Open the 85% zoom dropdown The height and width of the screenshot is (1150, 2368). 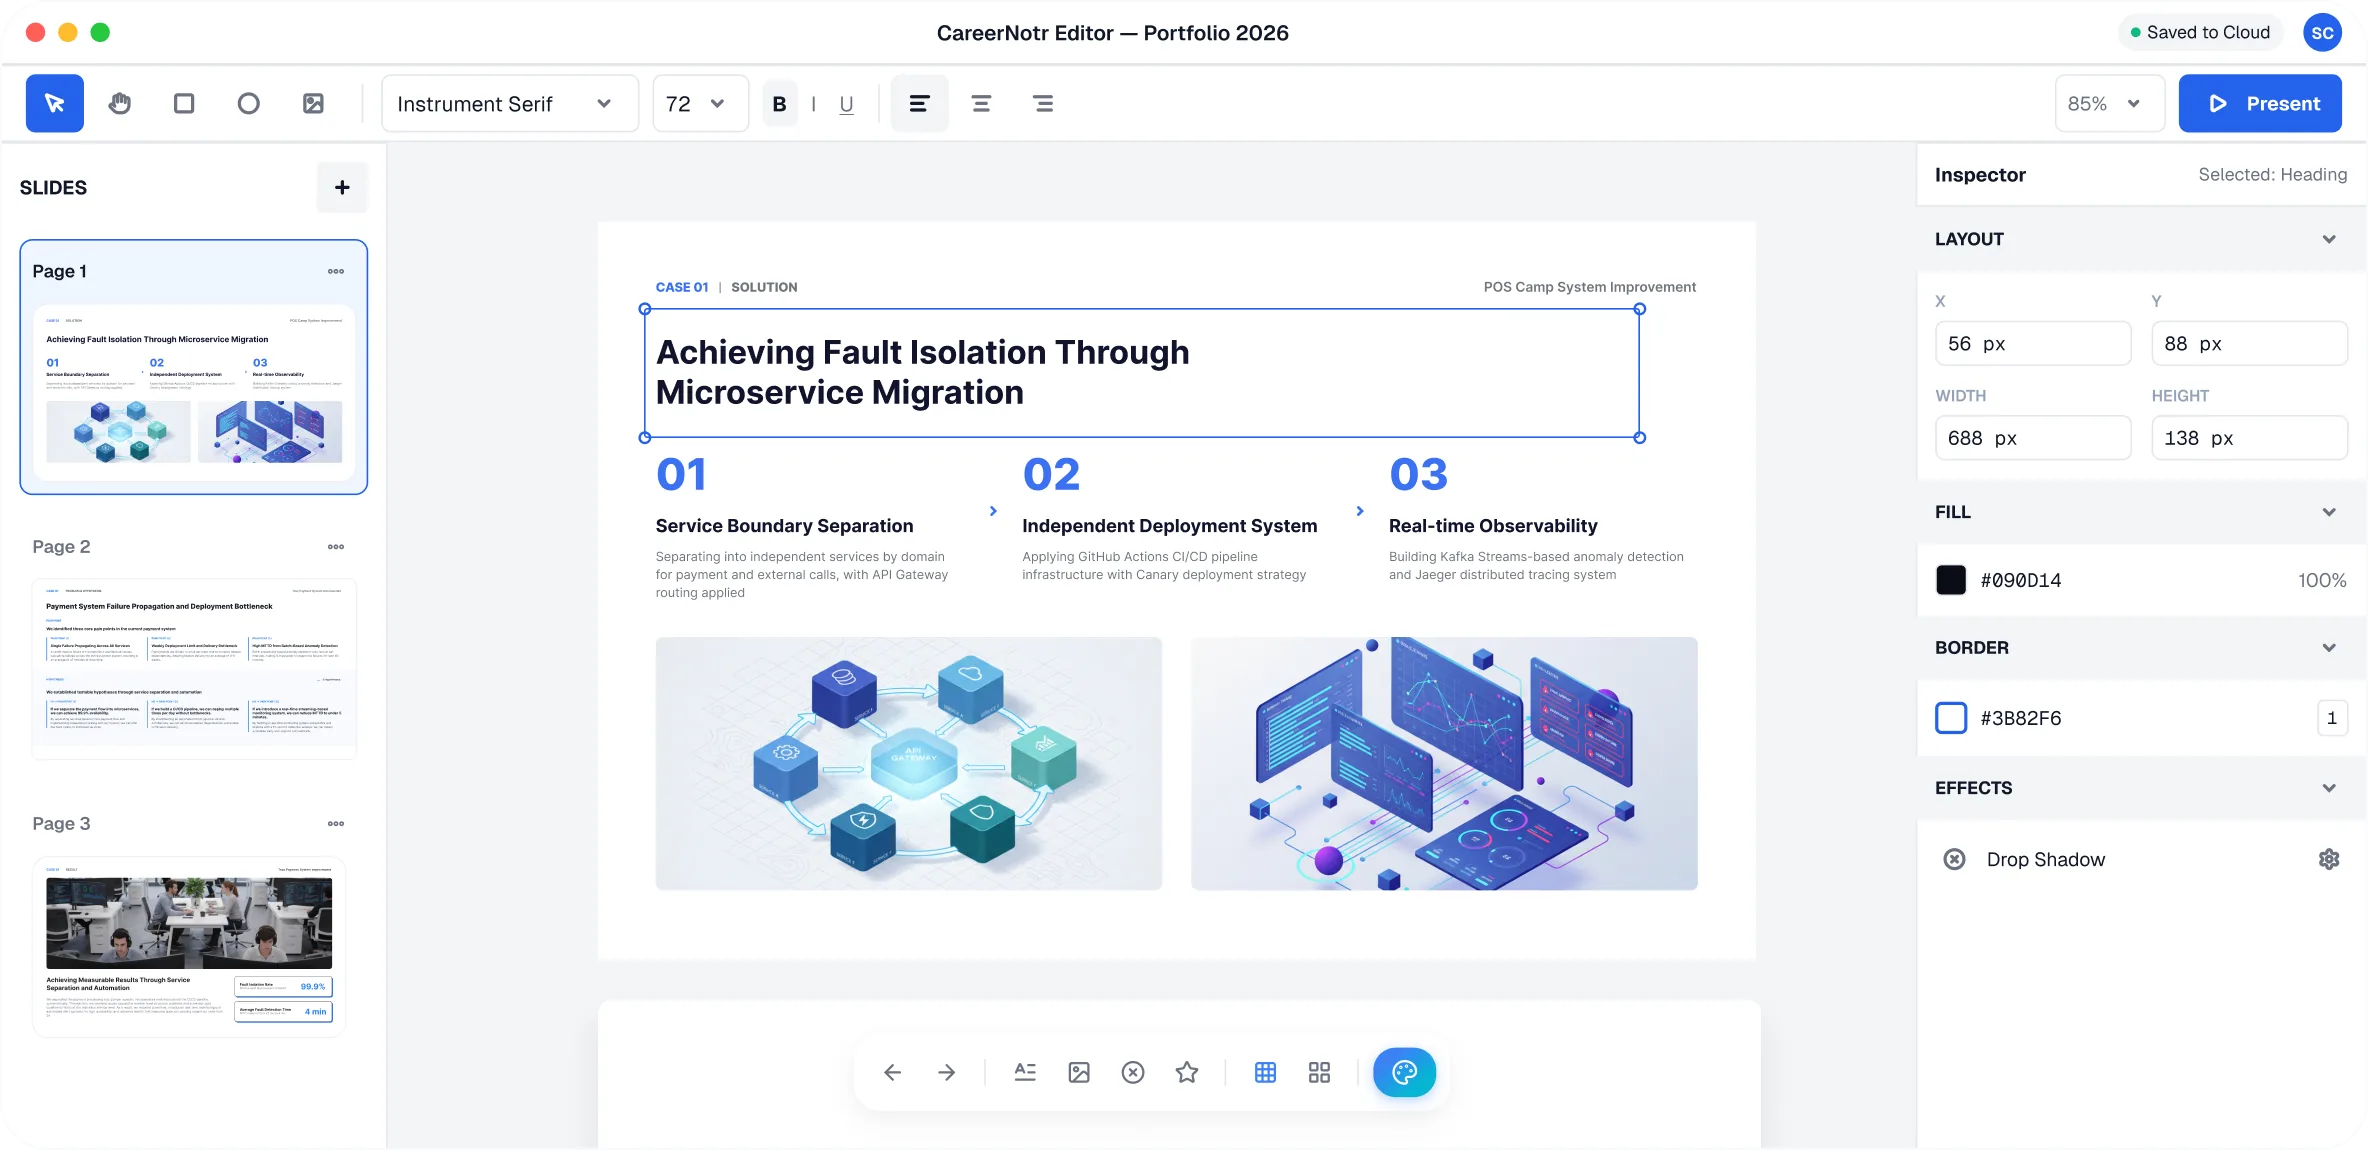pos(2110,103)
